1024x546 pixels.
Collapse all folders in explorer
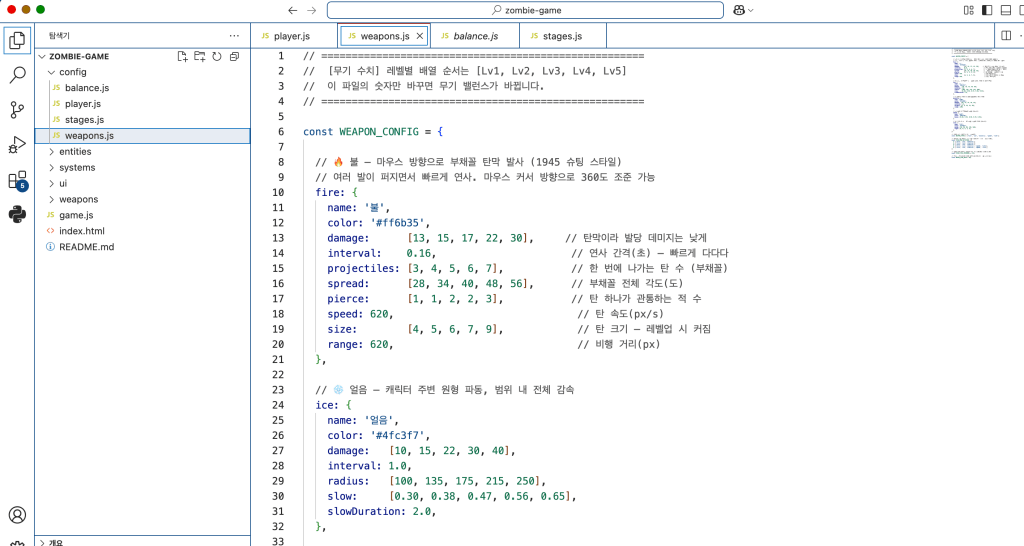[234, 56]
